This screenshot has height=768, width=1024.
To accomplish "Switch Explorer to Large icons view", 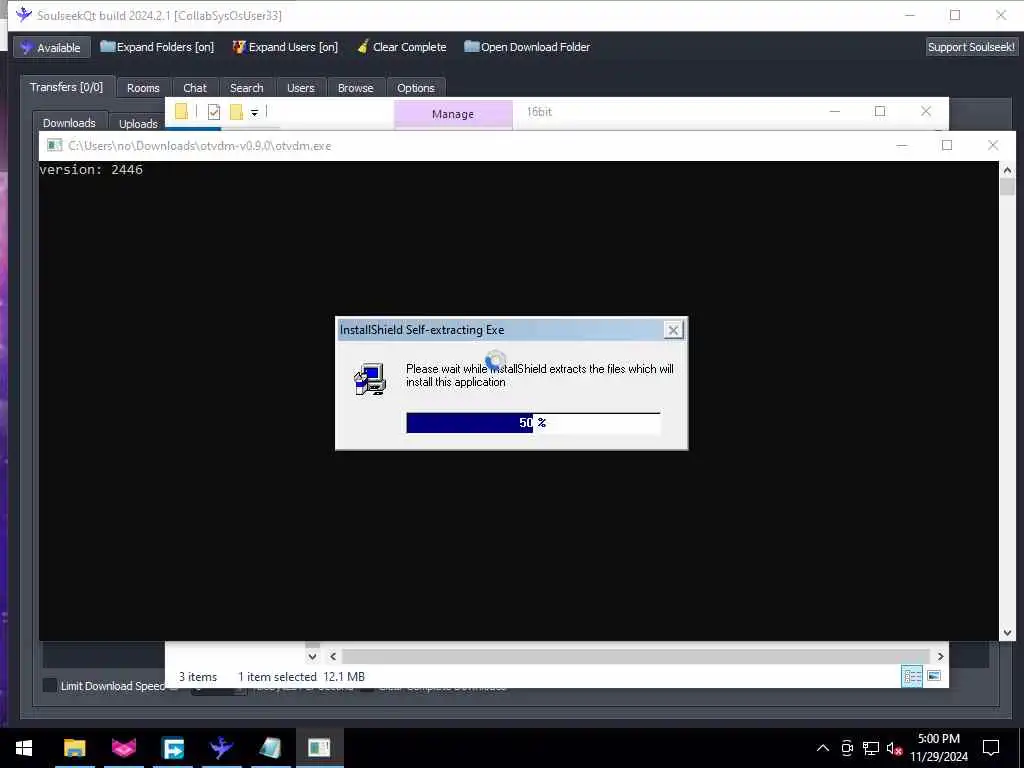I will pos(934,676).
